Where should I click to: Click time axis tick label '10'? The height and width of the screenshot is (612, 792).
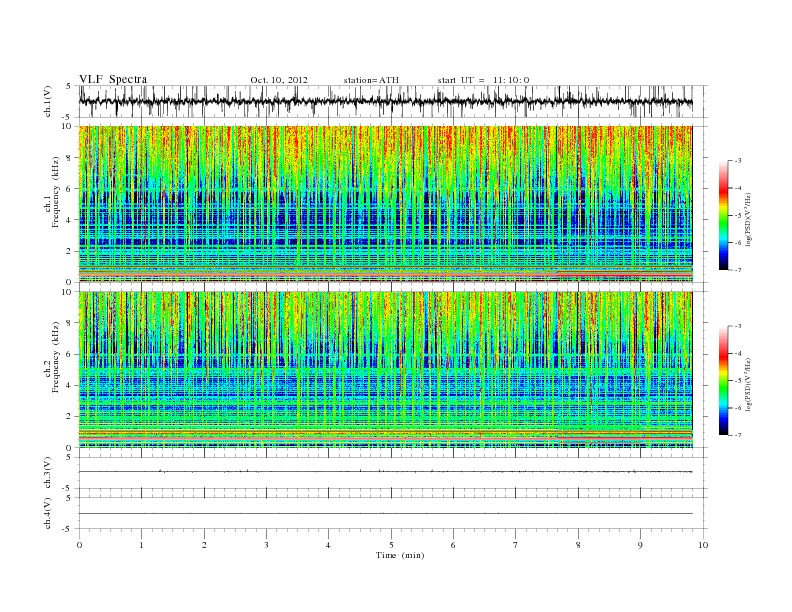(x=703, y=545)
